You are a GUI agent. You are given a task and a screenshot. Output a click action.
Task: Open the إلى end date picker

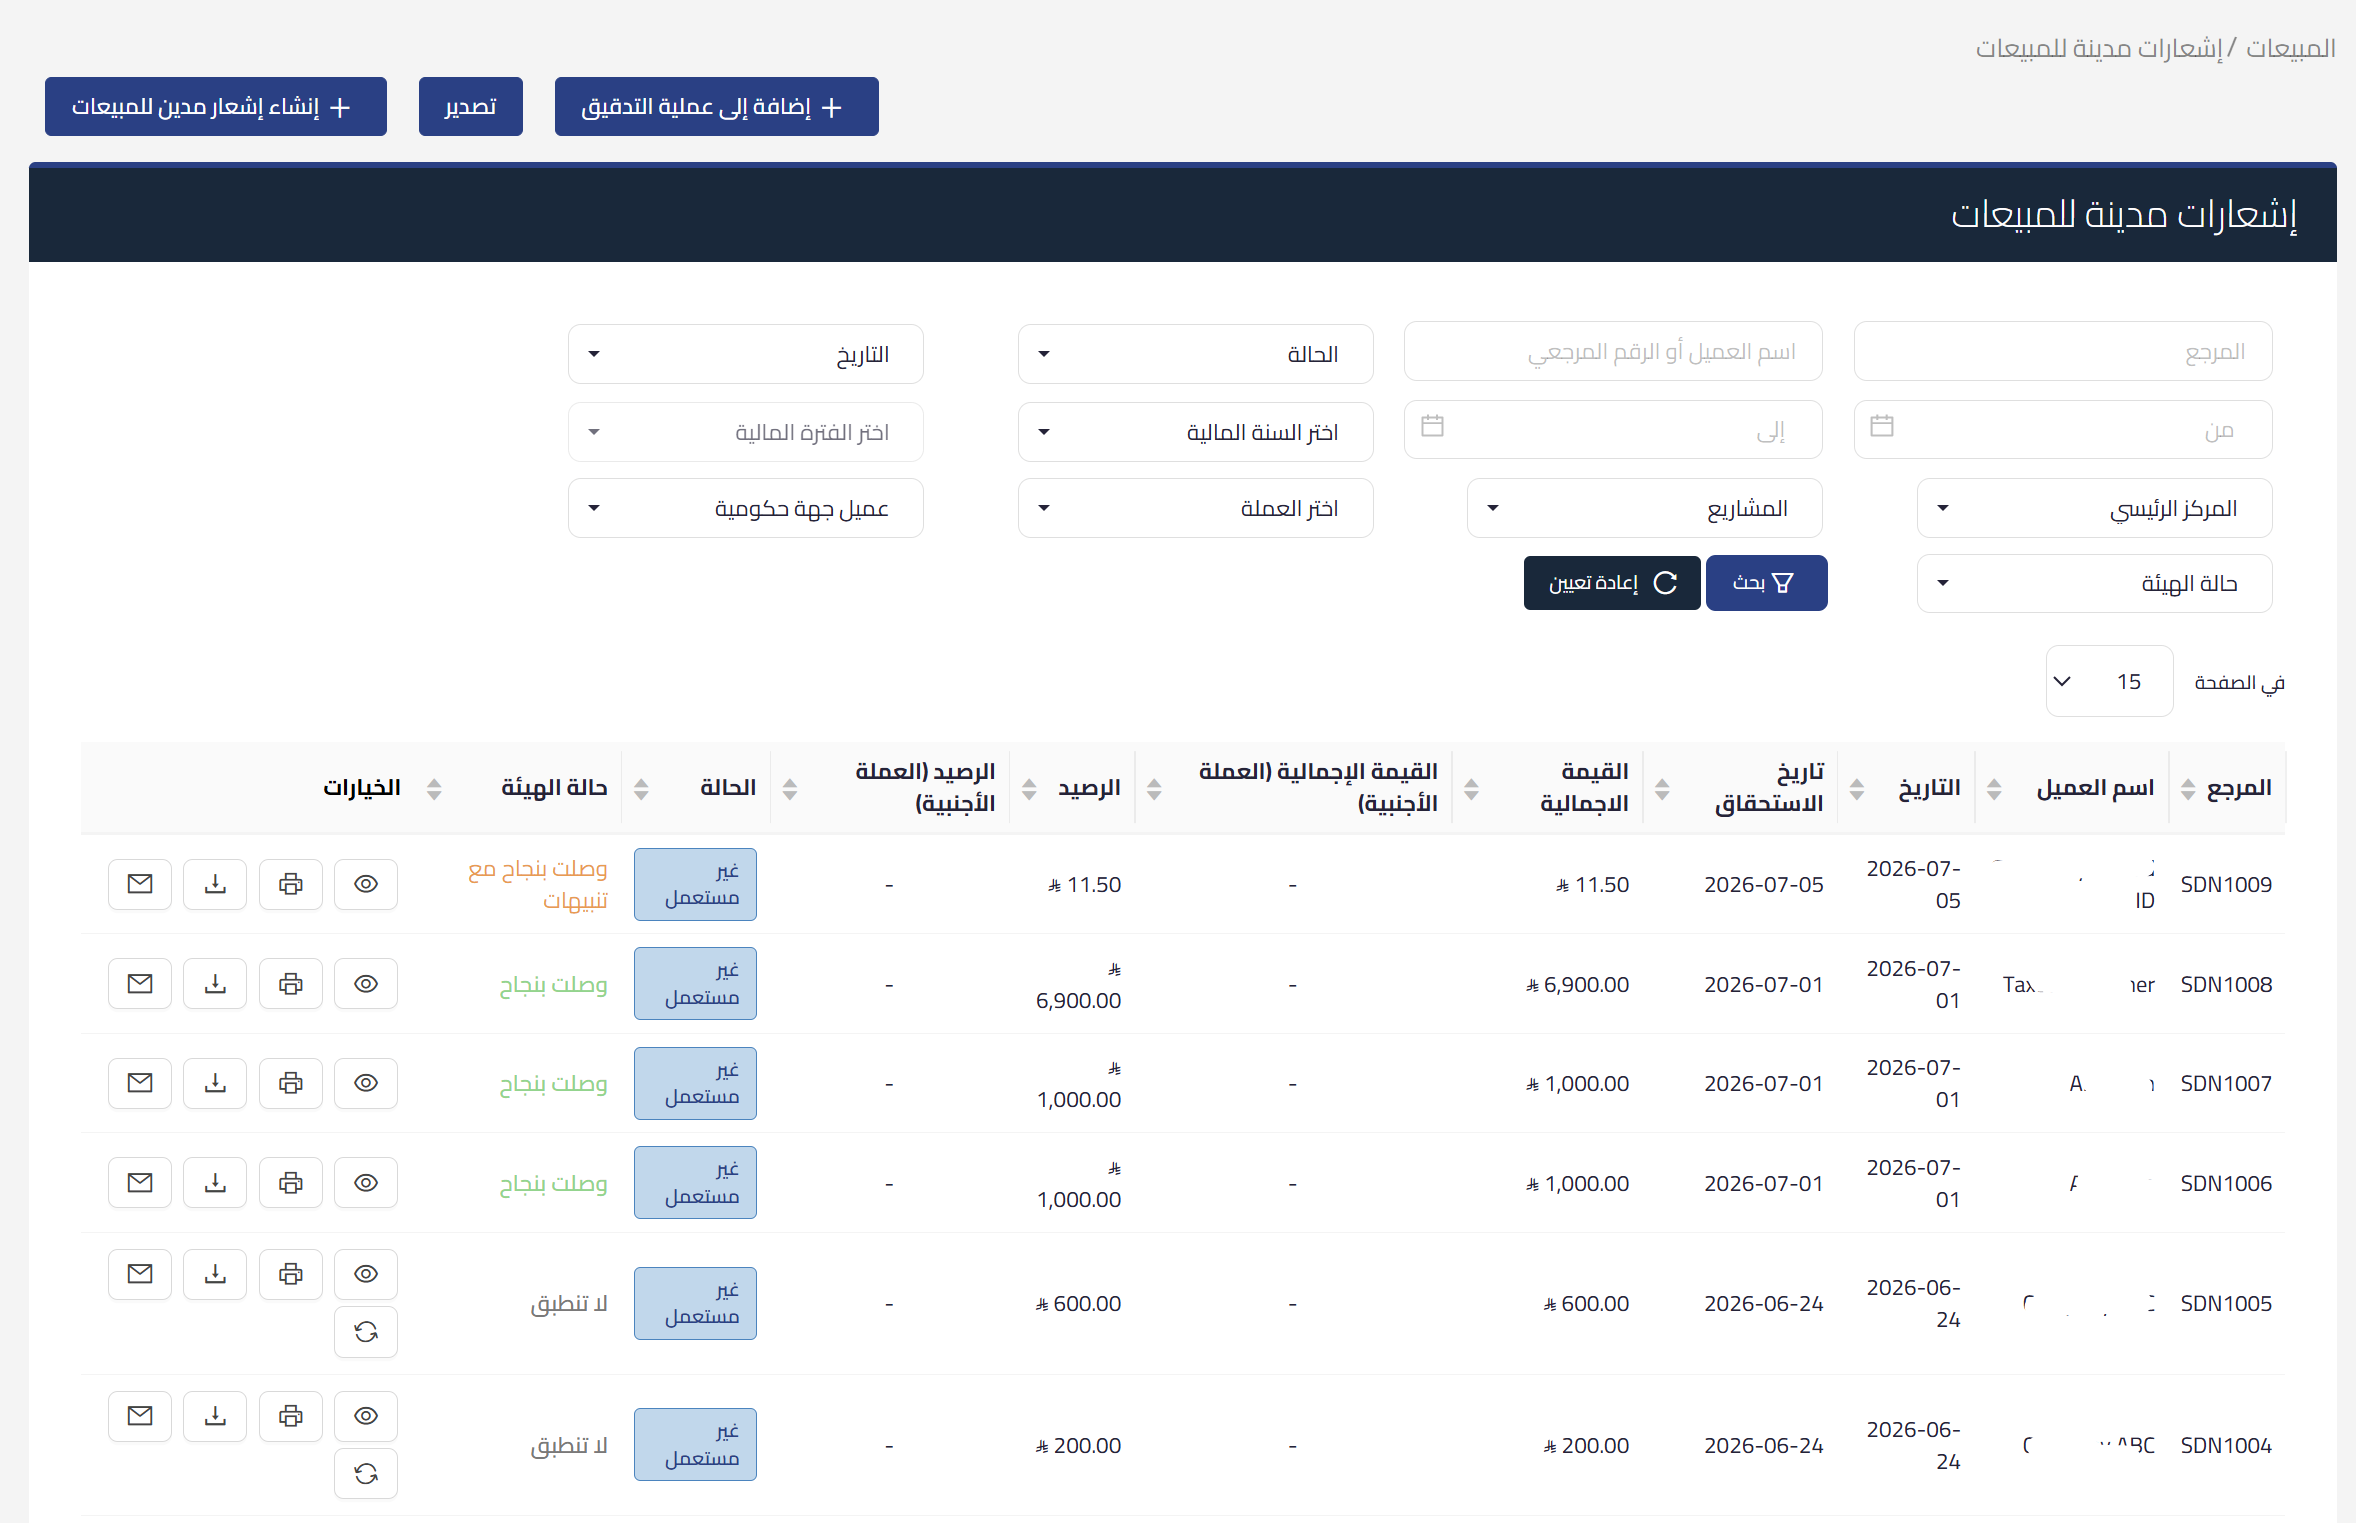tap(1613, 430)
